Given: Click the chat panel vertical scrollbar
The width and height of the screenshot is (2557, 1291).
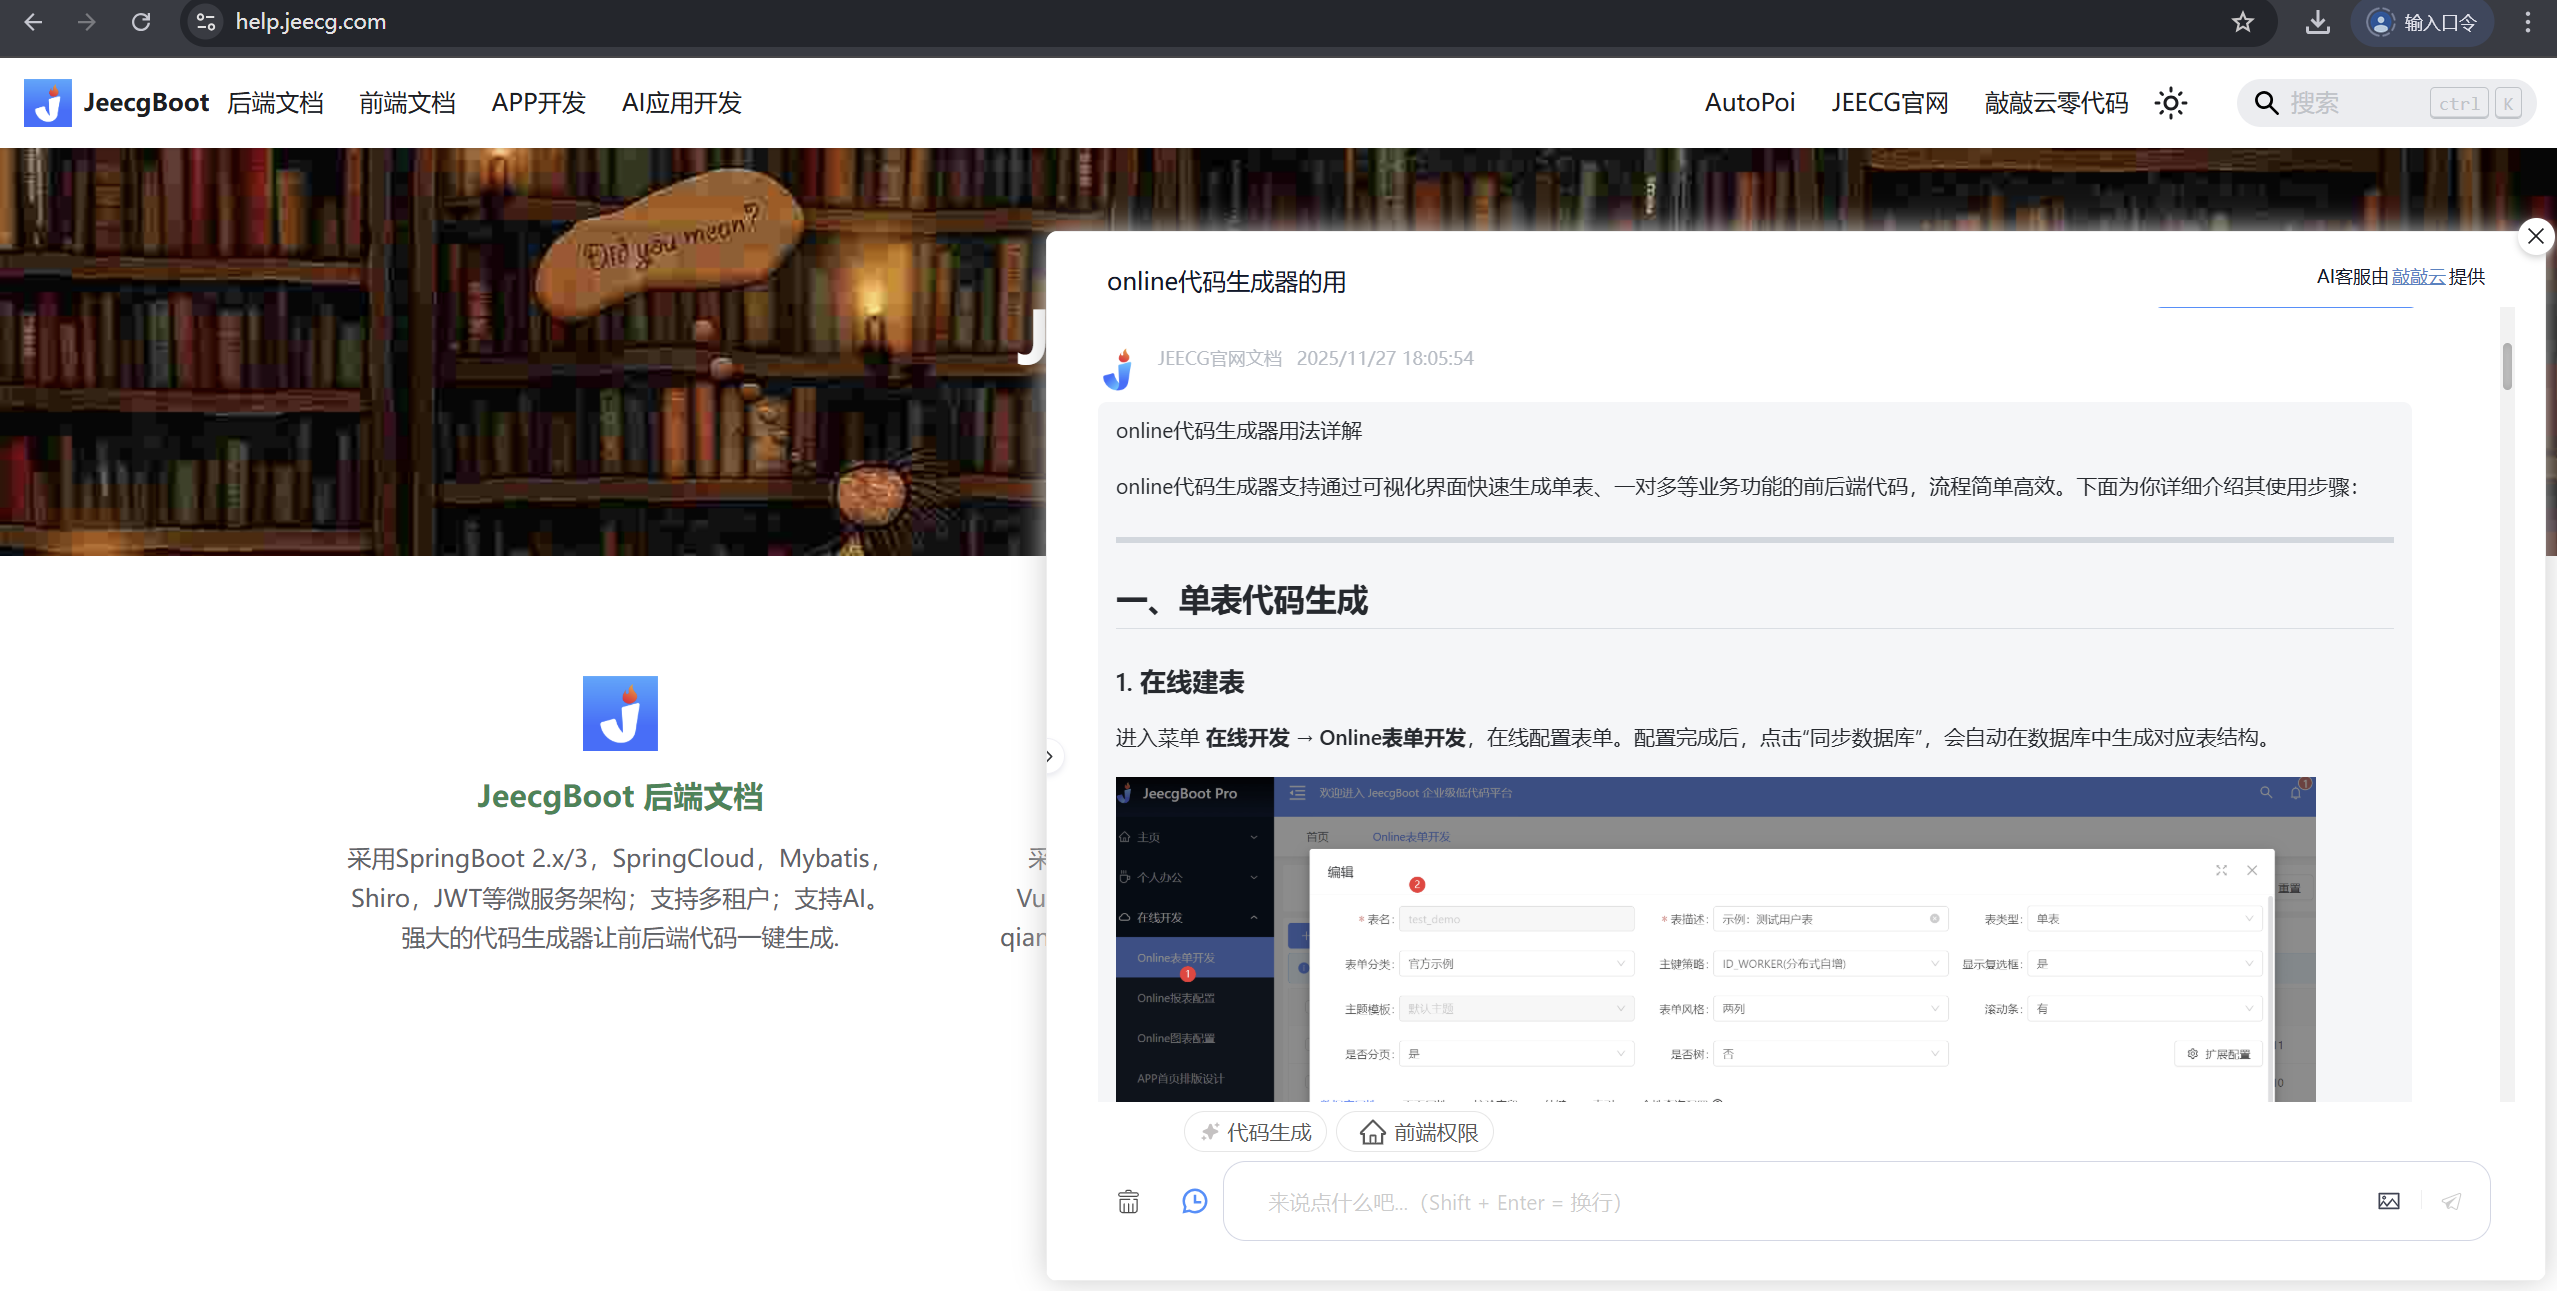Looking at the screenshot, I should 2507,367.
